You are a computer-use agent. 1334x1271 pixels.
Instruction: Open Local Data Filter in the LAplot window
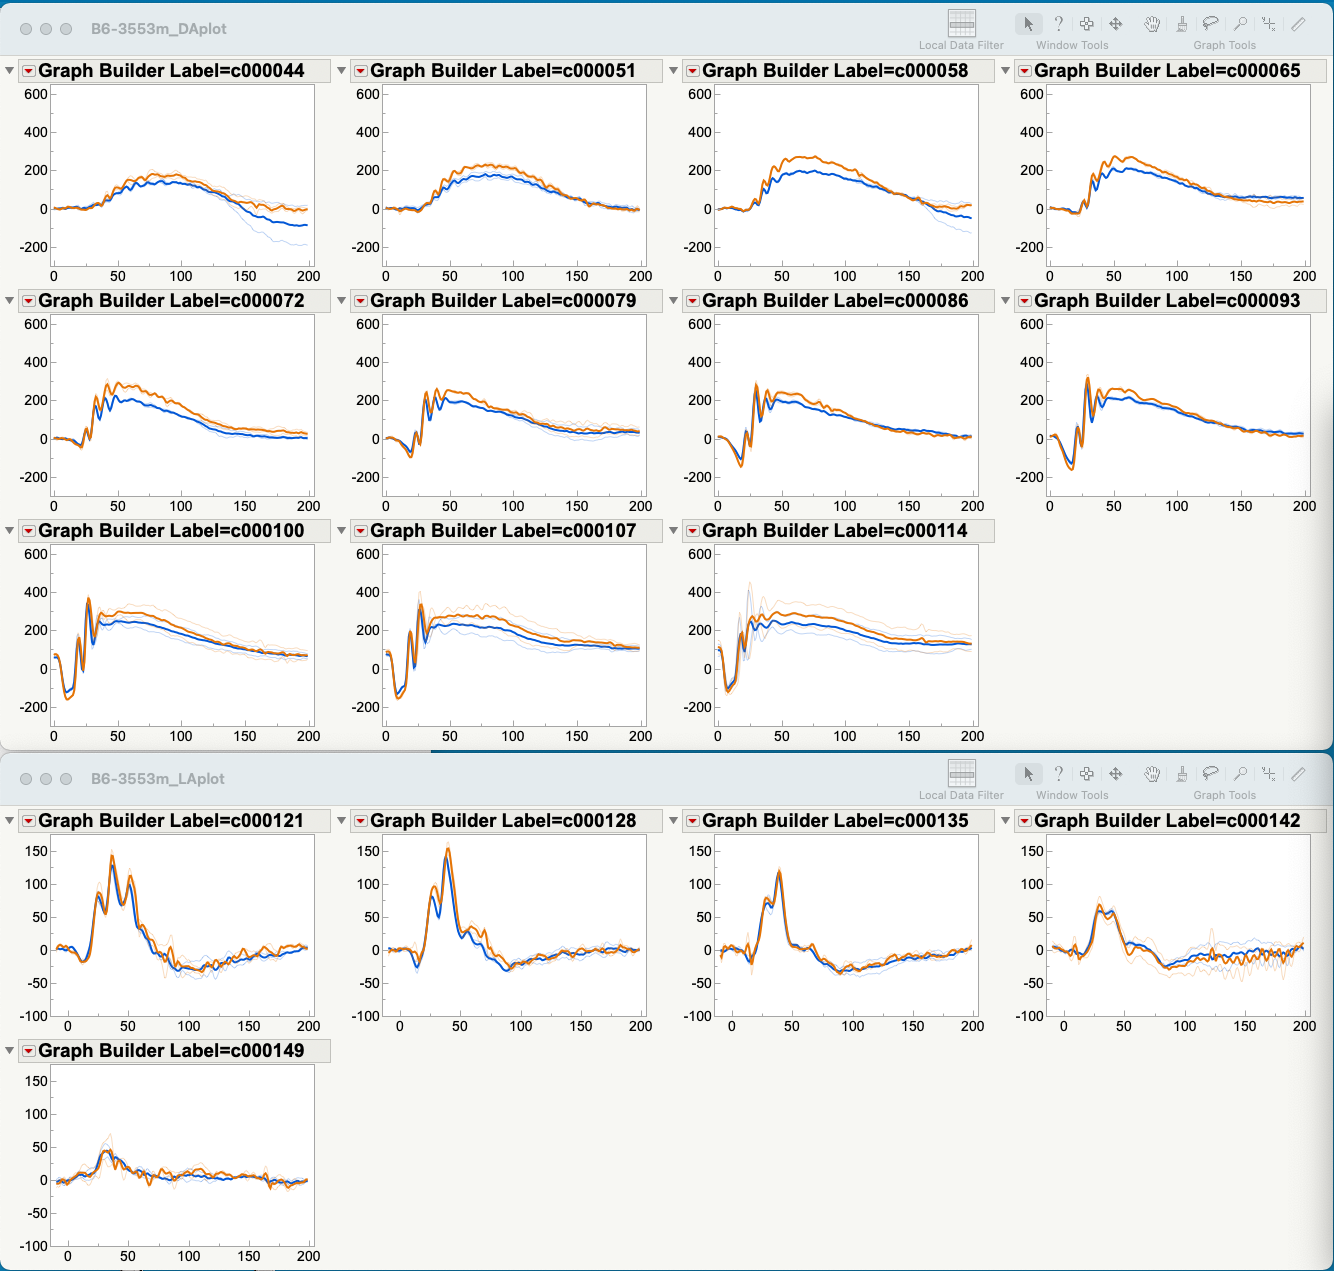[x=960, y=774]
